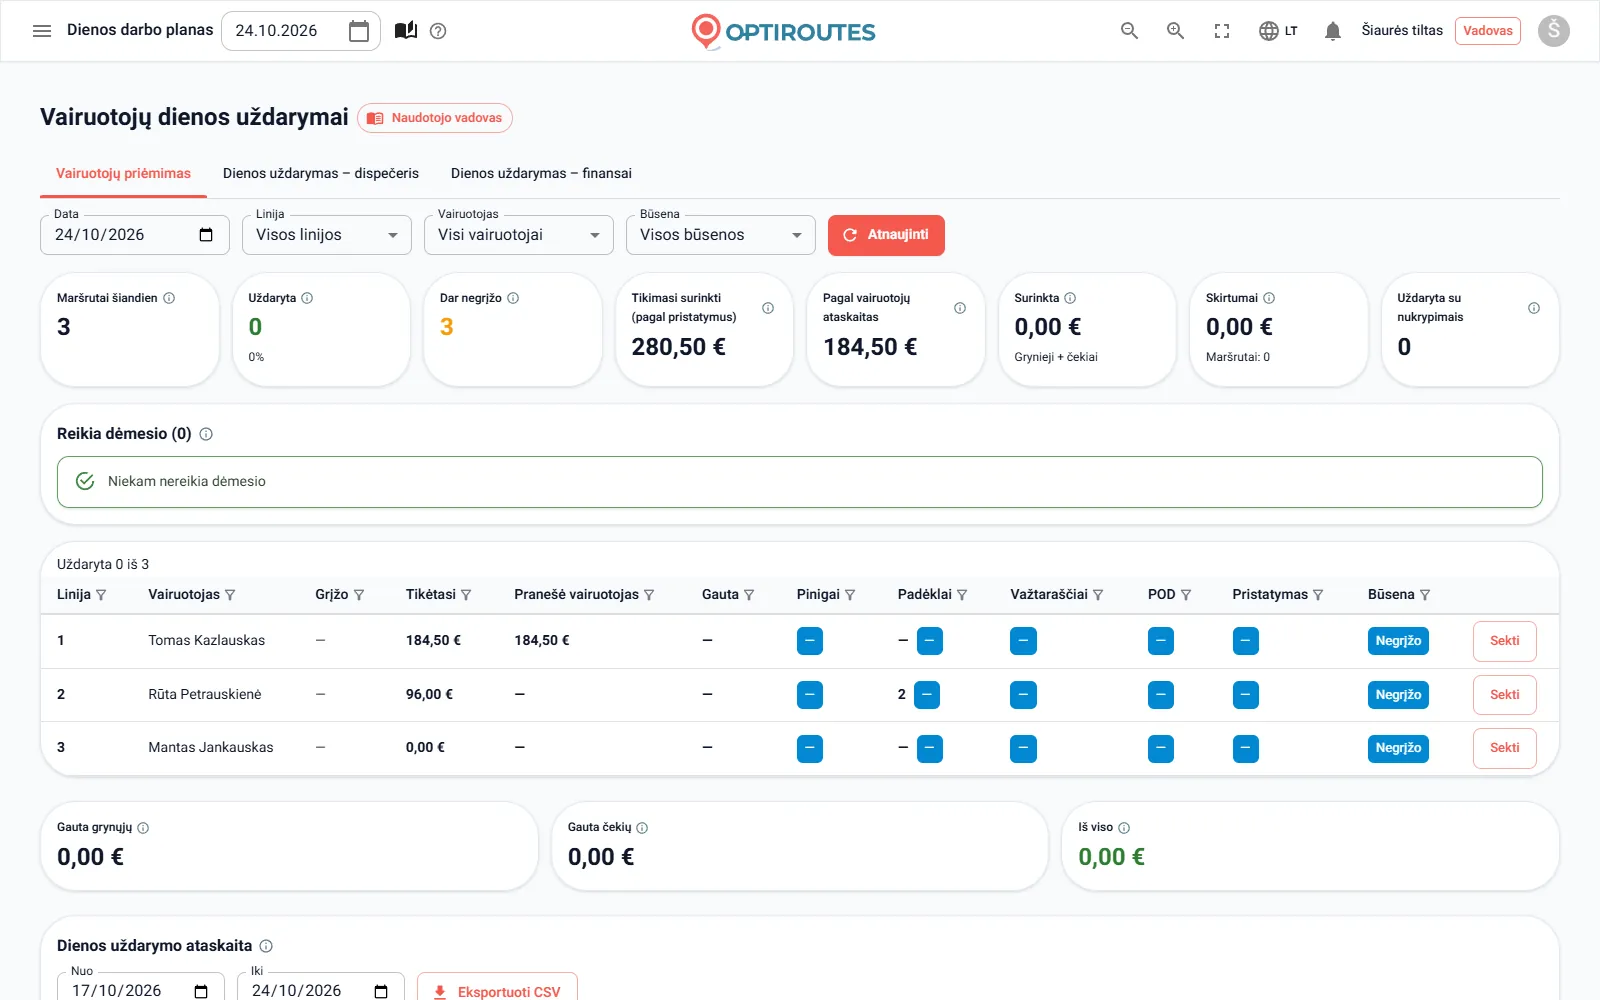The width and height of the screenshot is (1600, 1000).
Task: Click the zoom-in magnifier icon
Action: point(1175,31)
